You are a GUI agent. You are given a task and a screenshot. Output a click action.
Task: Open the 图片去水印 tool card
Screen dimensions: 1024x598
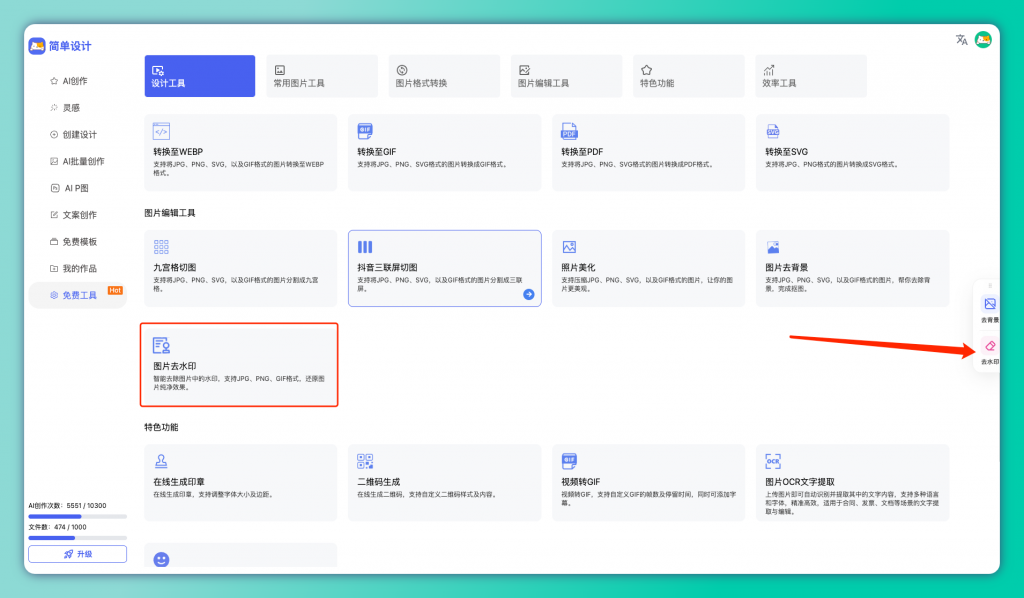pos(239,365)
